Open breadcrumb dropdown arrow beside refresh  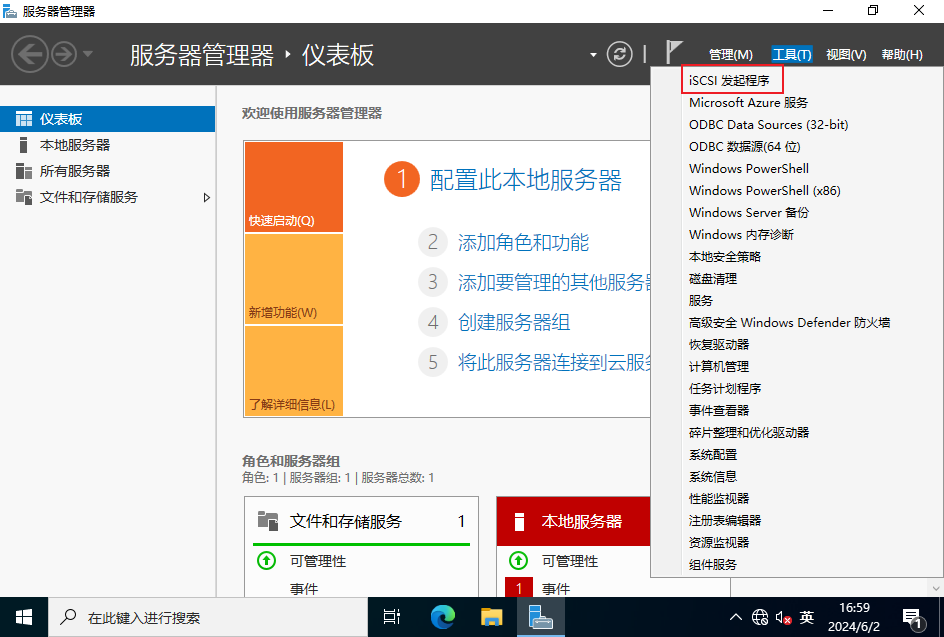(593, 54)
